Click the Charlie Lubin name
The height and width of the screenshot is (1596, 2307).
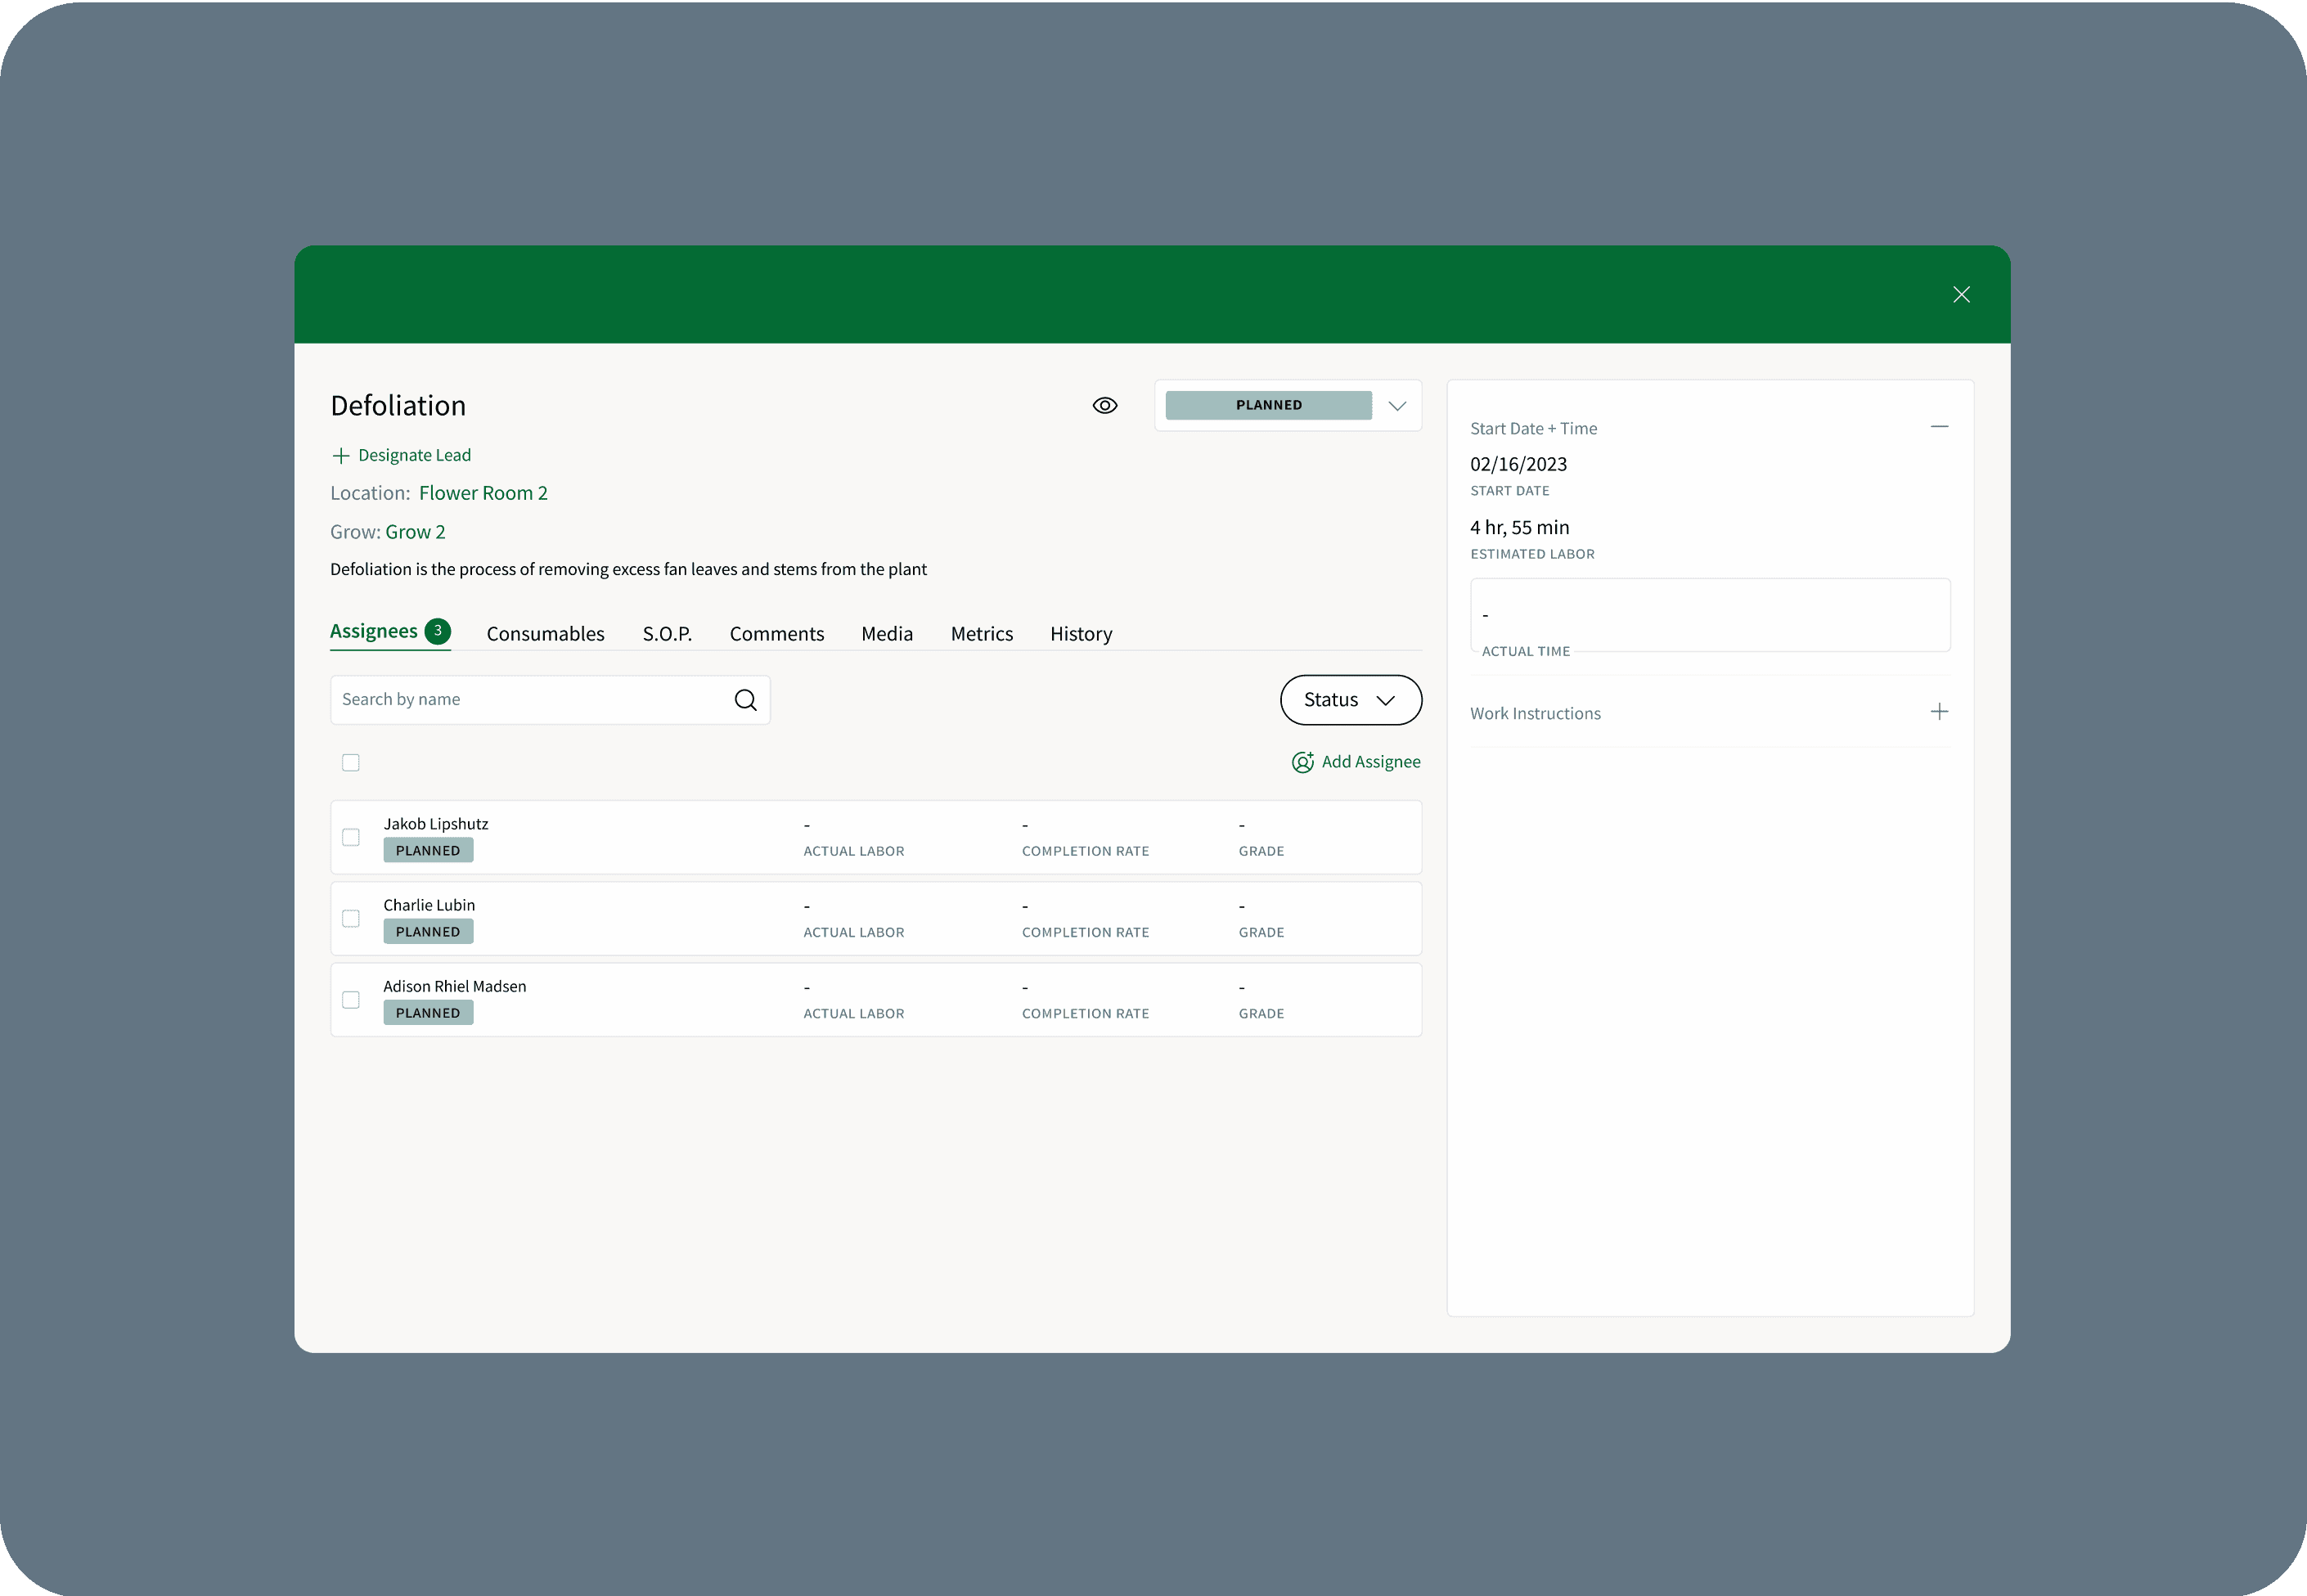pos(429,905)
